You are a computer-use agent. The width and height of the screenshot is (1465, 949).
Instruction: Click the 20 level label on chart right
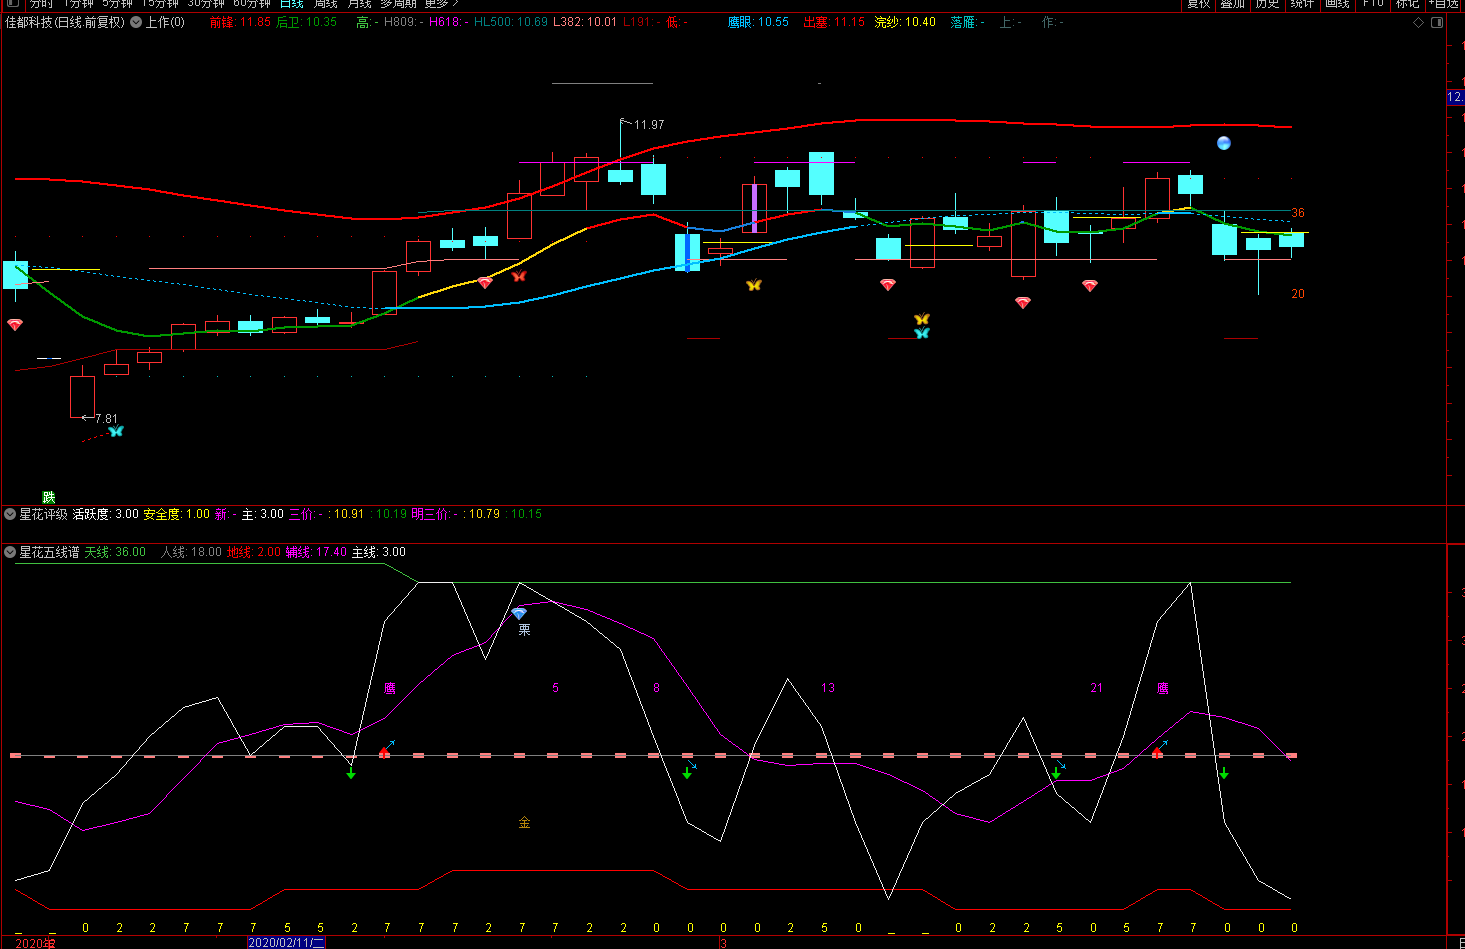(x=1298, y=294)
